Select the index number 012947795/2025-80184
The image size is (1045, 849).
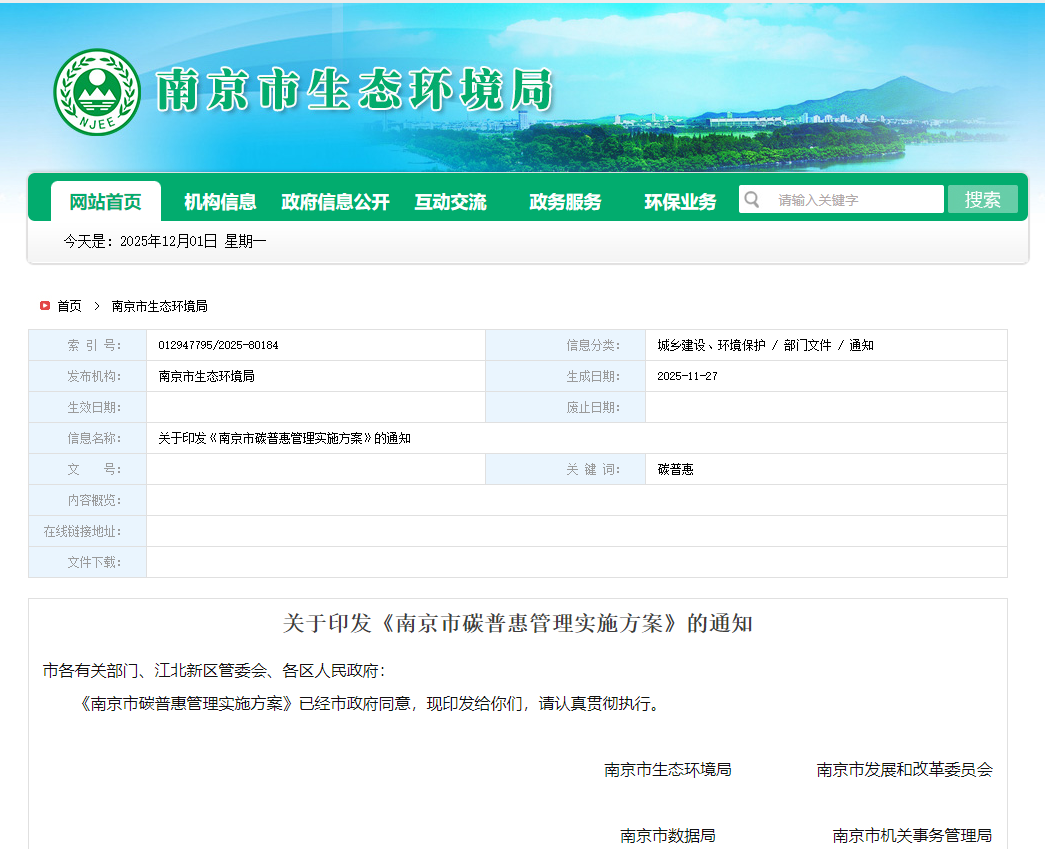218,345
